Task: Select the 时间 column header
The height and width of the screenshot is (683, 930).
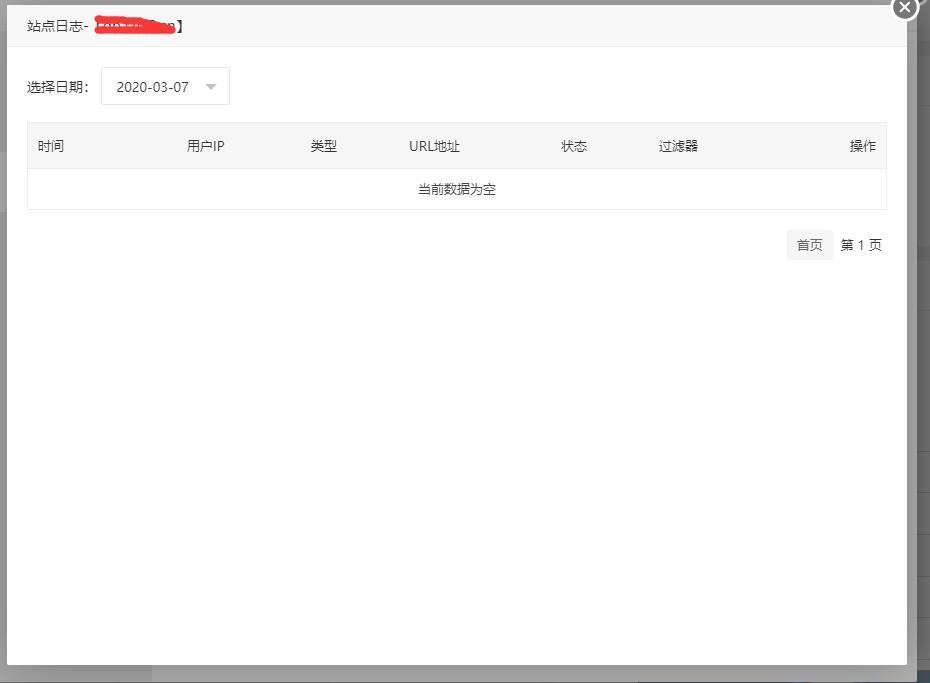Action: point(51,146)
